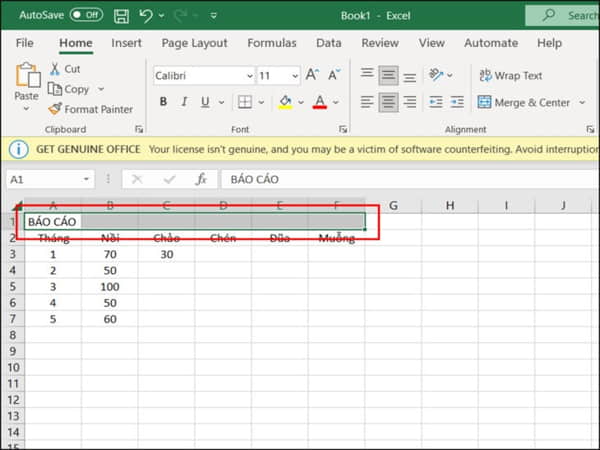The image size is (600, 450).
Task: Open the File menu tab
Action: click(x=24, y=43)
